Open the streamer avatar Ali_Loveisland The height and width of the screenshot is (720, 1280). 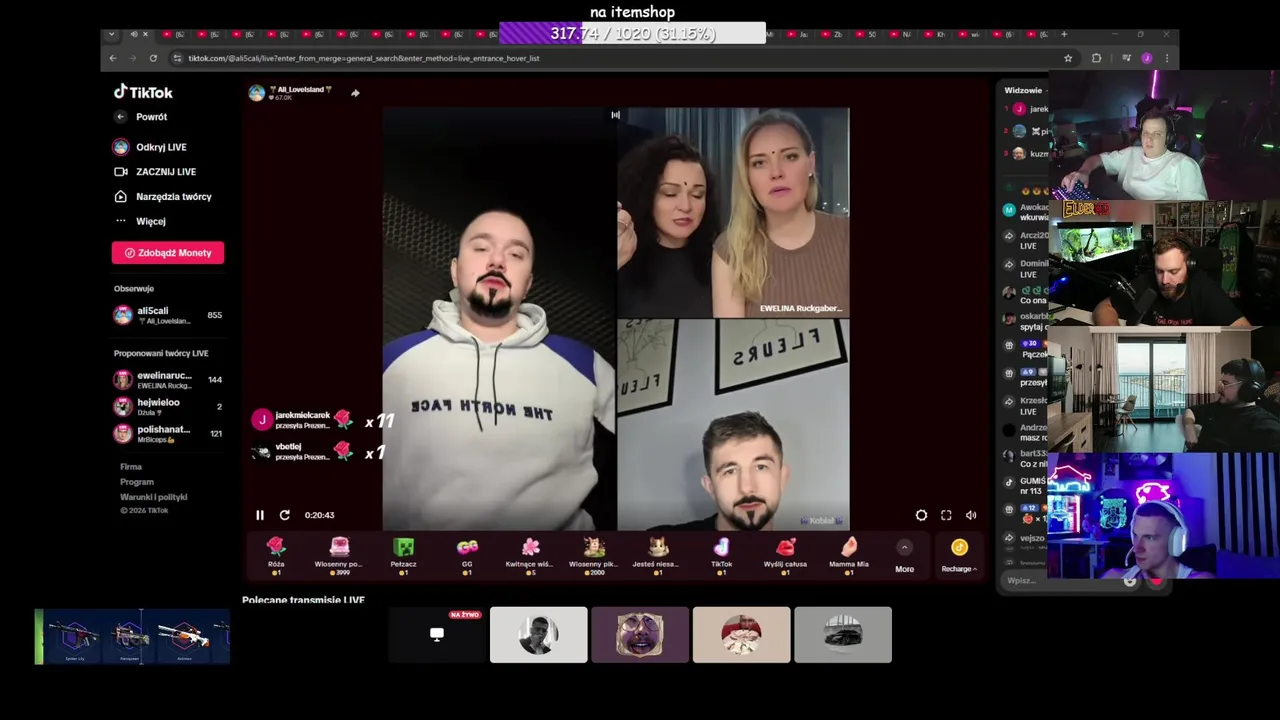pos(257,93)
